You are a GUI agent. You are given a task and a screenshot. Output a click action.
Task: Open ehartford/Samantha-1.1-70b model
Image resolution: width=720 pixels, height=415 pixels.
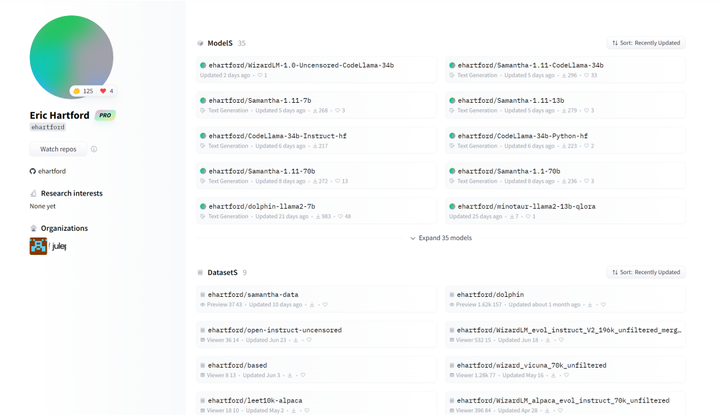coord(565,176)
